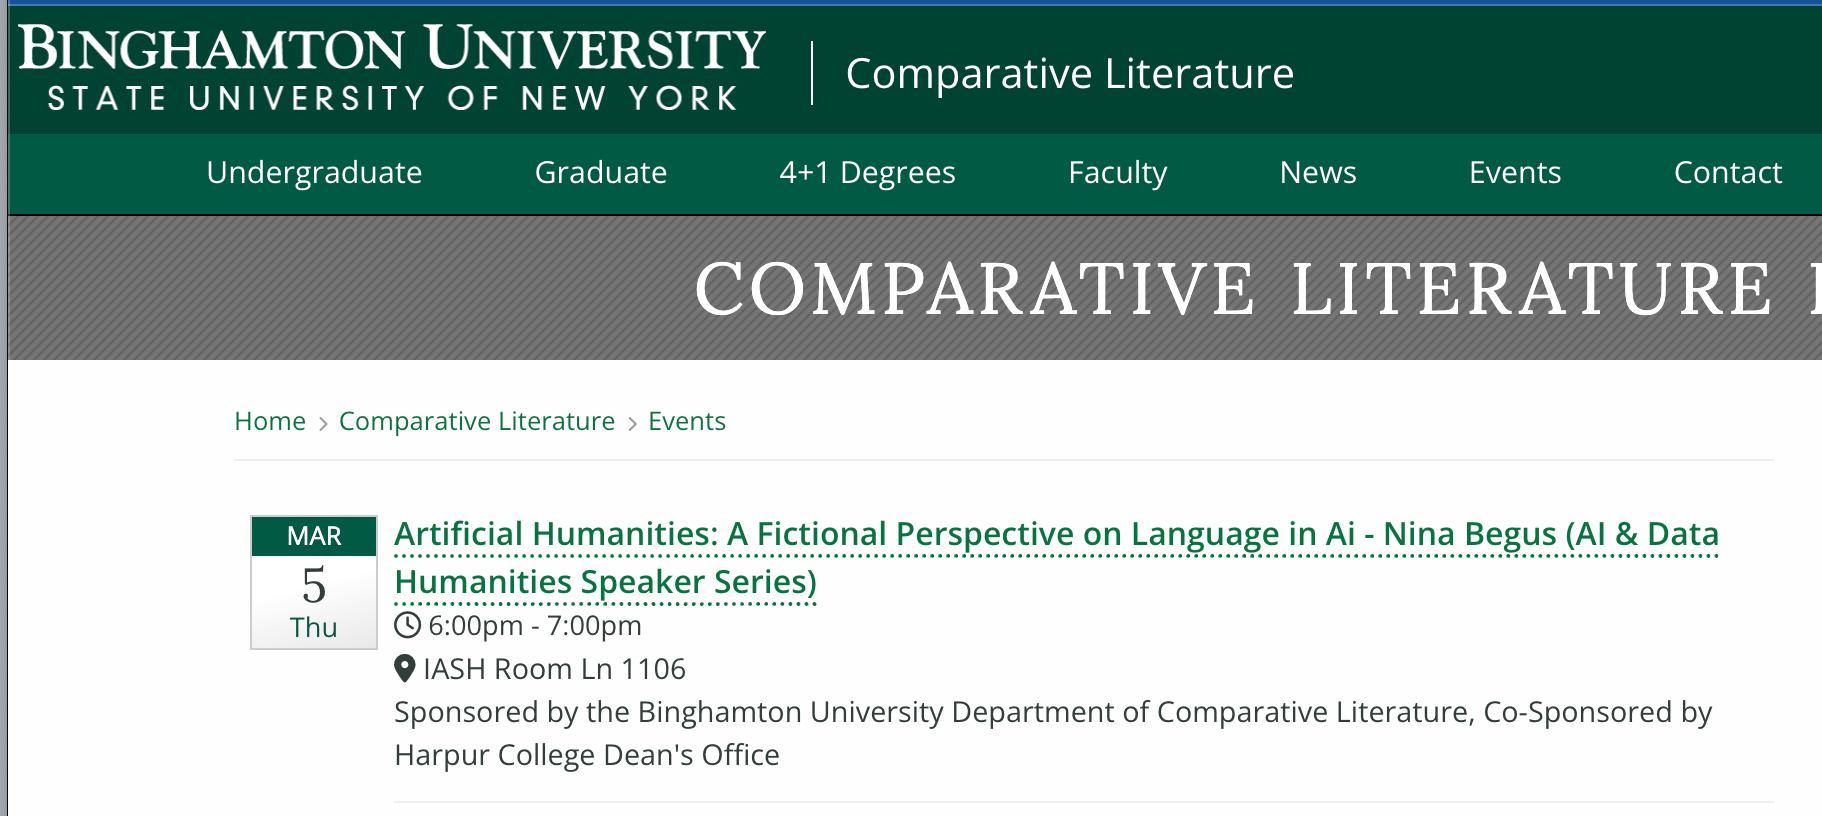The width and height of the screenshot is (1822, 816).
Task: Select Events in the green navigation bar
Action: pos(1515,173)
